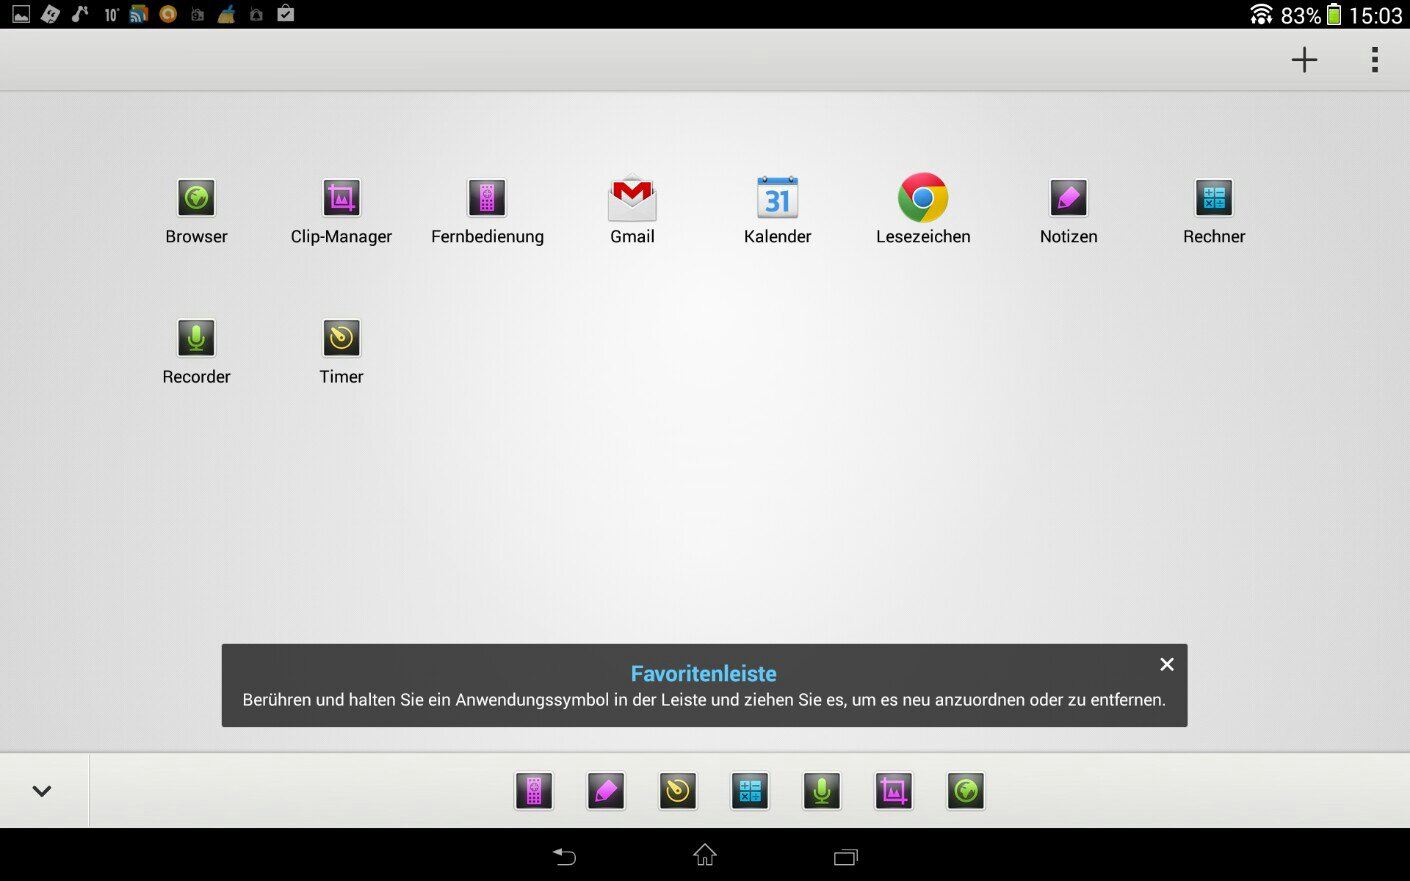This screenshot has height=881, width=1410.
Task: Tap the timer icon in favorites bar
Action: pos(678,791)
